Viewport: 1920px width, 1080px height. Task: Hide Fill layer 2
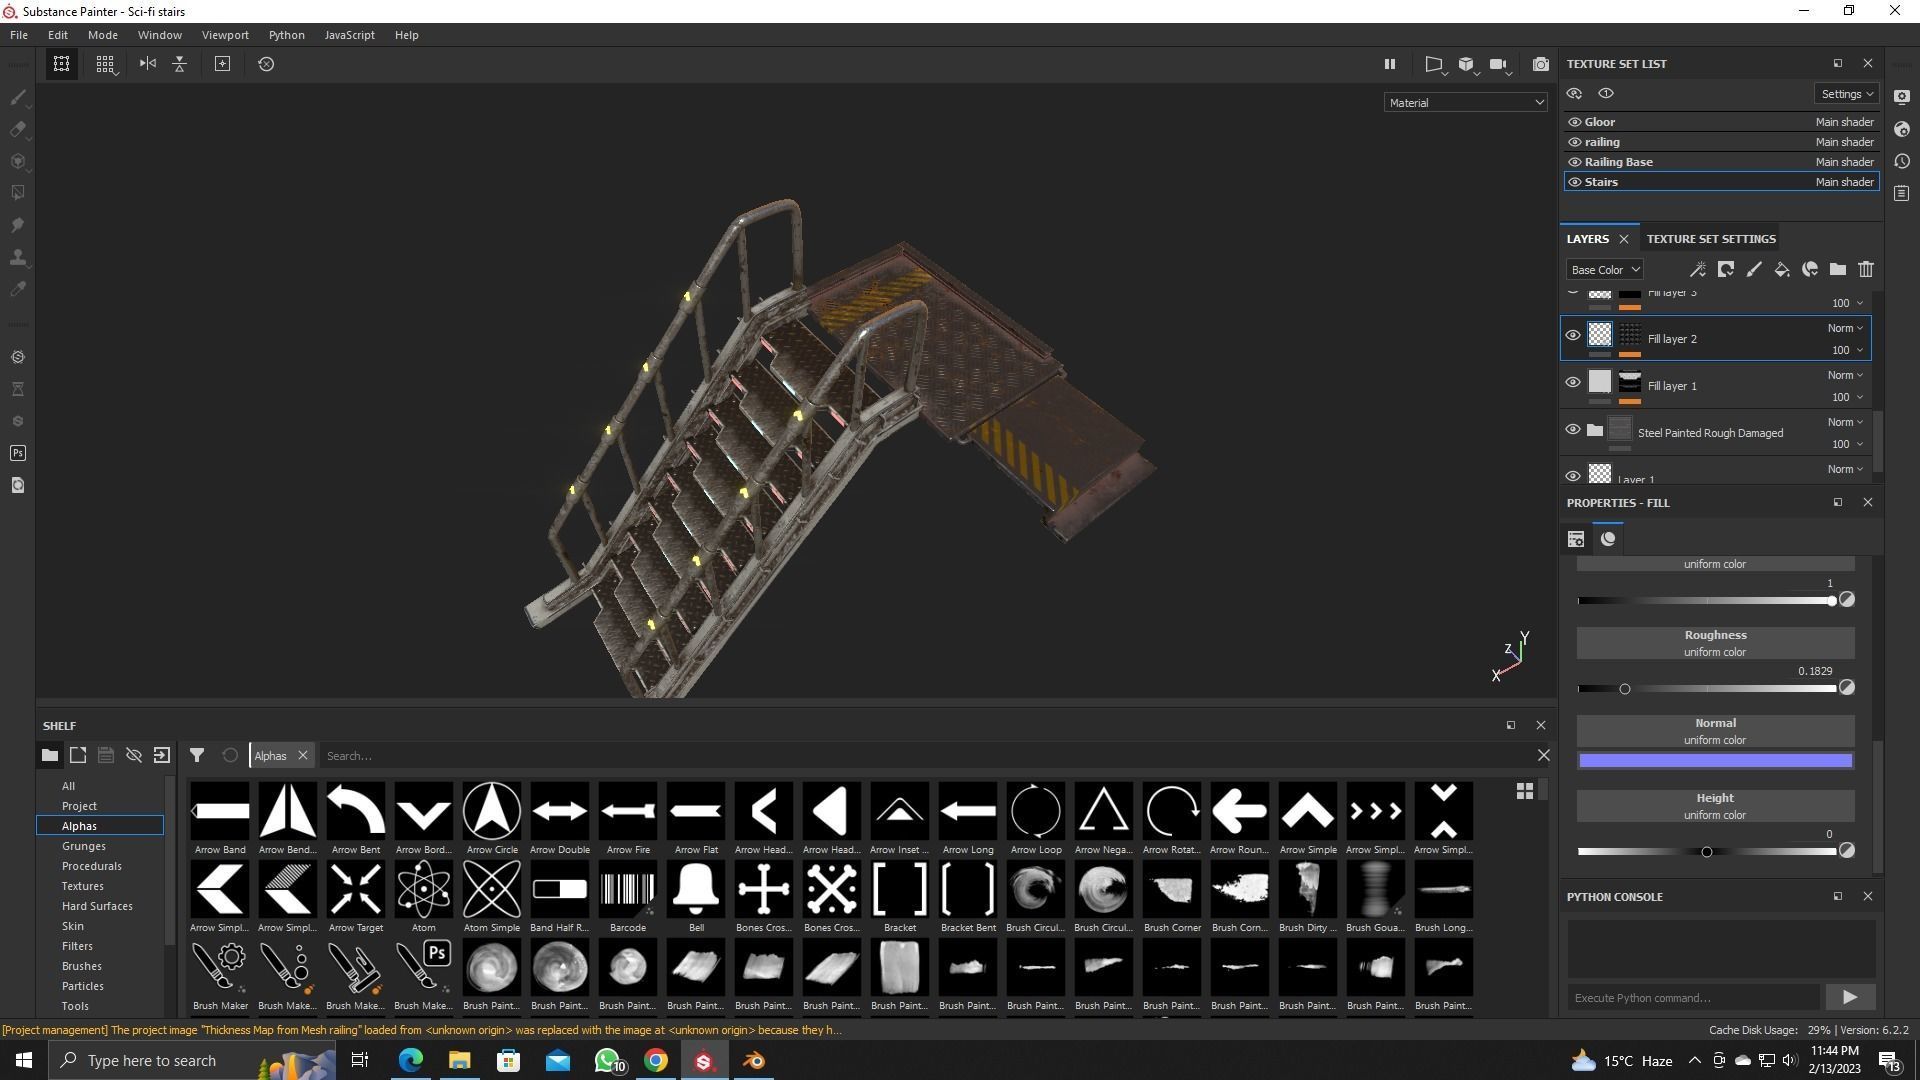pyautogui.click(x=1573, y=336)
